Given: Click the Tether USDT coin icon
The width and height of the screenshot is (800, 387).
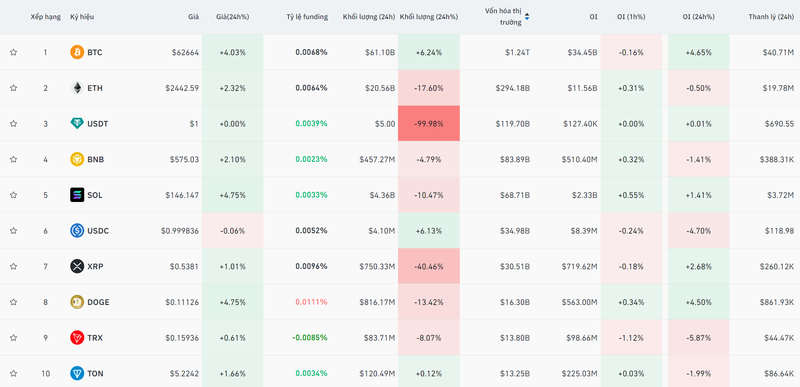Looking at the screenshot, I should (77, 123).
